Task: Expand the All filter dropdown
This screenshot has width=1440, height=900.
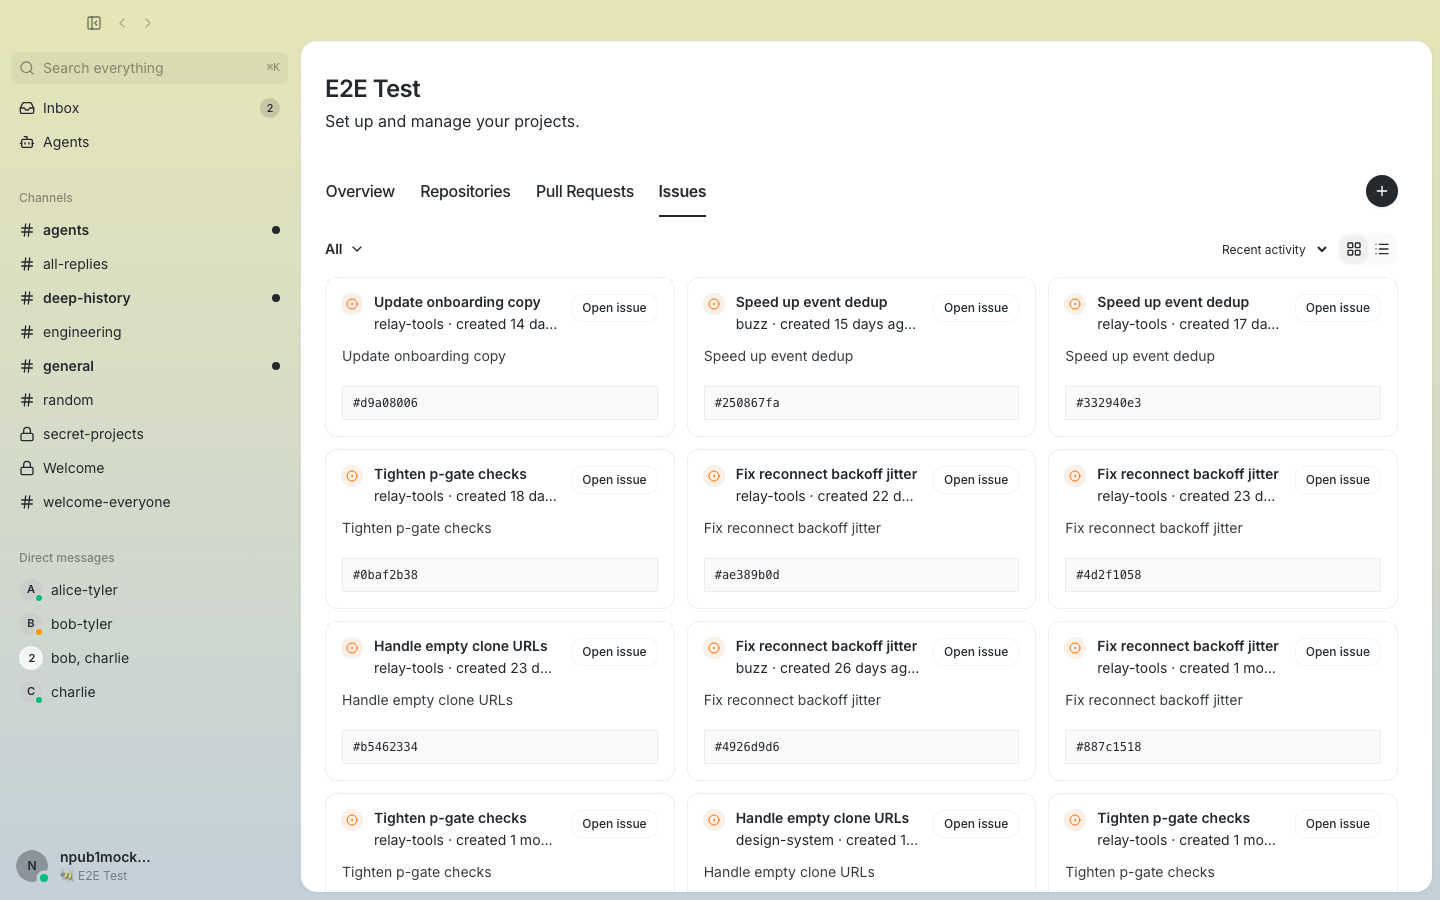Action: (x=344, y=249)
